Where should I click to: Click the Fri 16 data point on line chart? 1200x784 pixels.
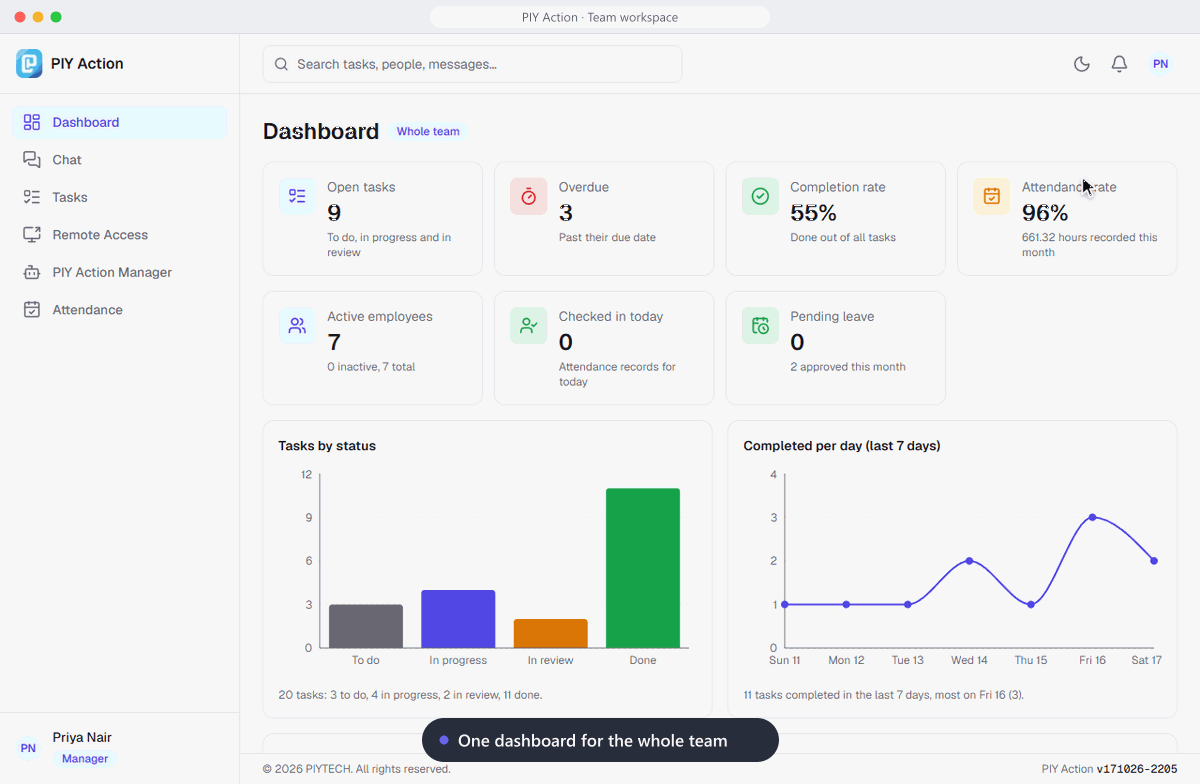tap(1092, 517)
